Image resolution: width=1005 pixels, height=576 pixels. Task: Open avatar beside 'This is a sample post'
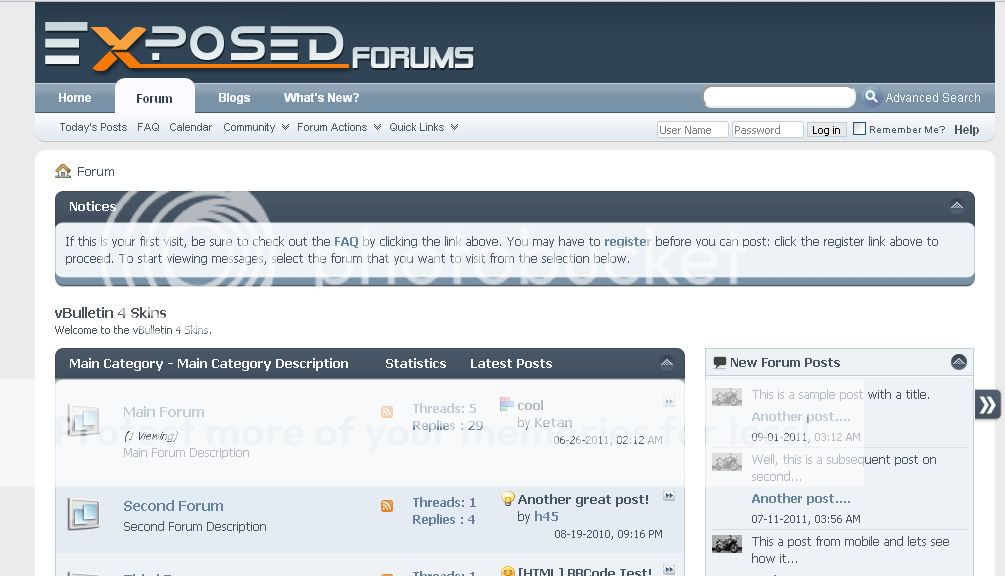[x=727, y=397]
